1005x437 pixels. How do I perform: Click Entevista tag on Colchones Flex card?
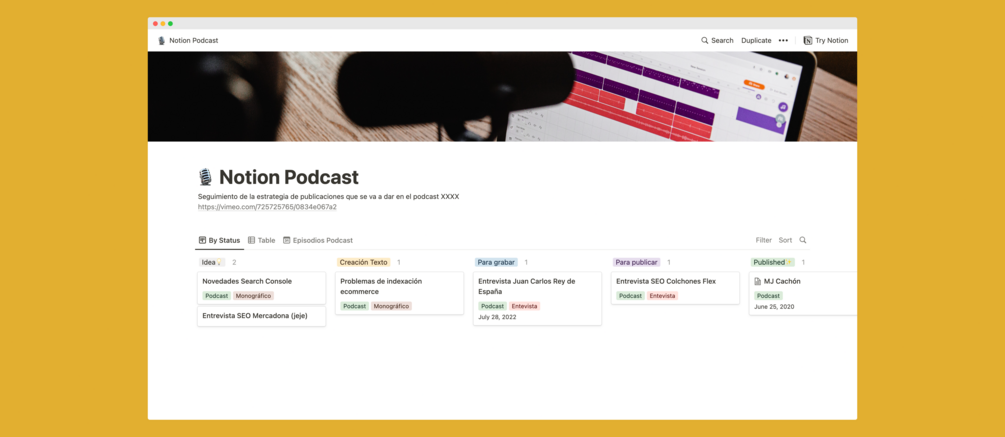tap(662, 296)
